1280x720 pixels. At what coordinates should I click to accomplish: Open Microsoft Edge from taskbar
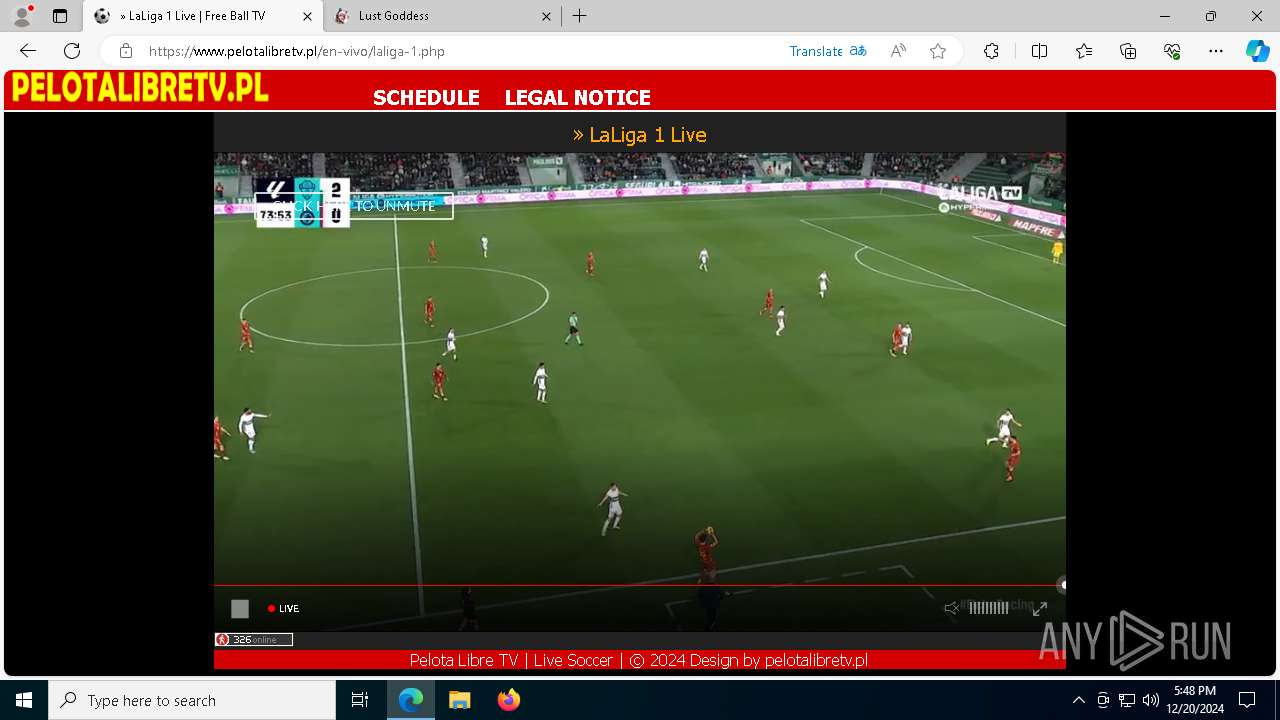point(411,700)
